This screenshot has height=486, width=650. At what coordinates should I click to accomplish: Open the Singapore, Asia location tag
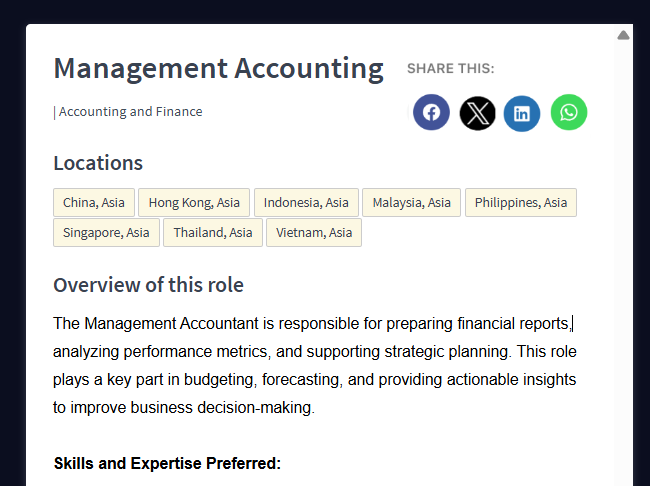pos(106,233)
